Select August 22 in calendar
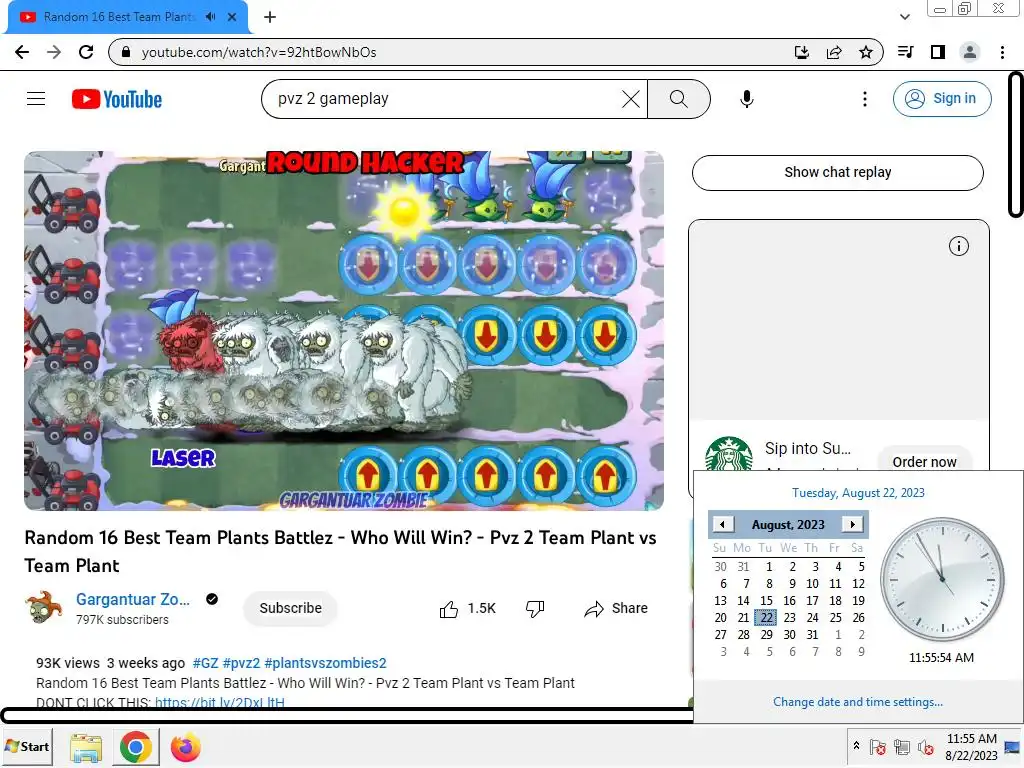The width and height of the screenshot is (1024, 768). pos(767,618)
